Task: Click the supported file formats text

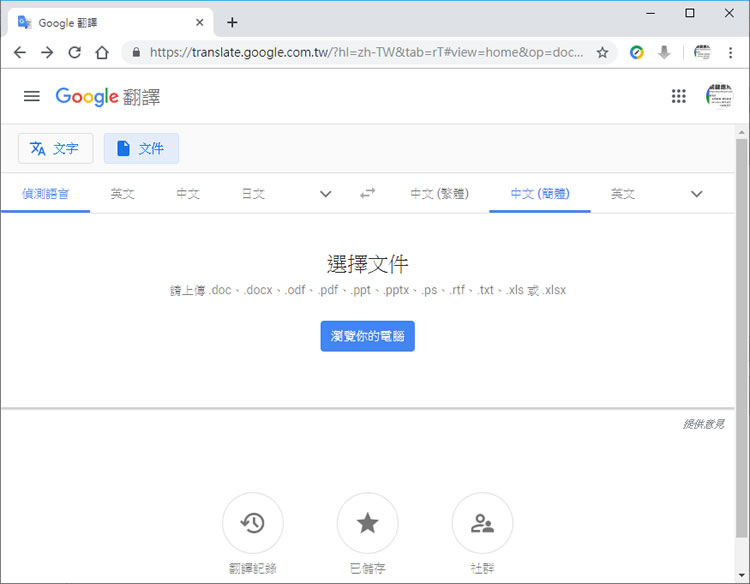Action: 368,290
